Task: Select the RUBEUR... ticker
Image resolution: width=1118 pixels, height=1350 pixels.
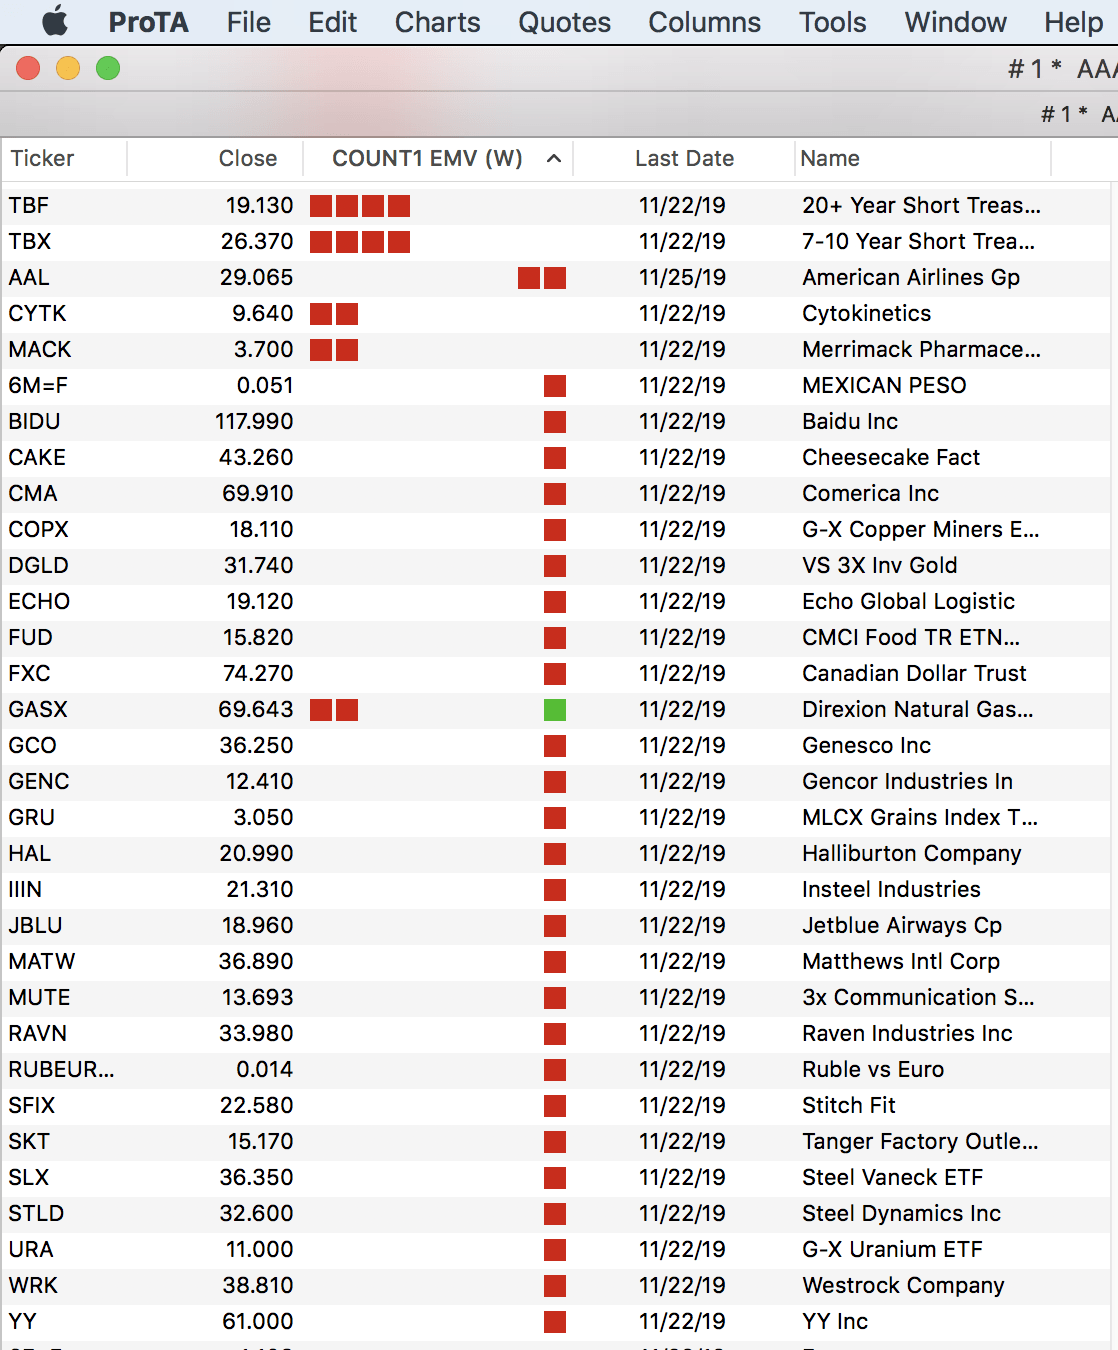Action: pos(61,1070)
